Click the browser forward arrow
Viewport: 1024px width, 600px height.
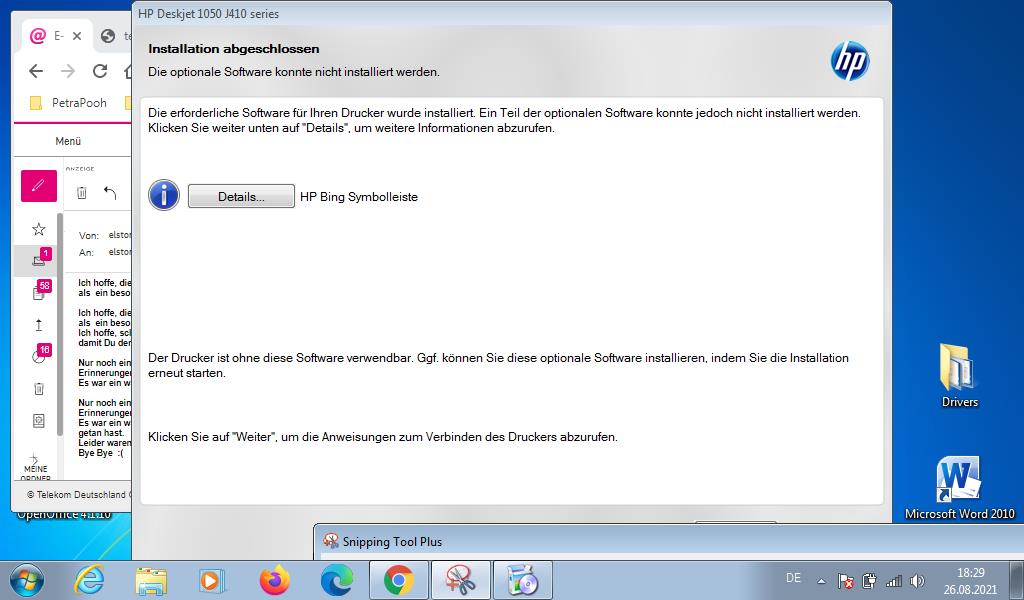point(68,71)
